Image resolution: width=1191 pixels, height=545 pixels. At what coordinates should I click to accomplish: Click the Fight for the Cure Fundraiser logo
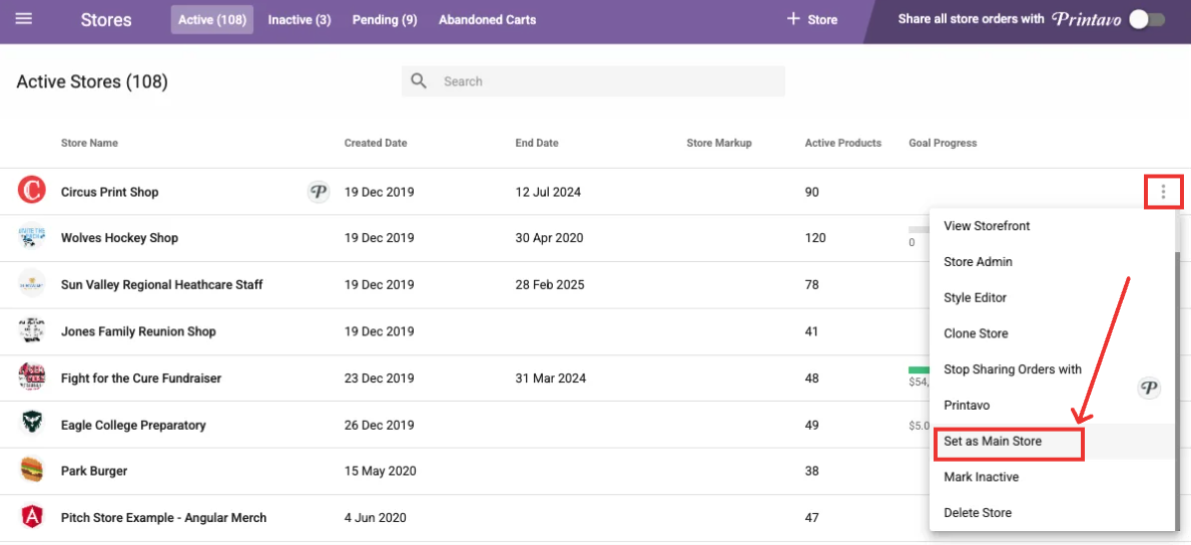coord(32,377)
